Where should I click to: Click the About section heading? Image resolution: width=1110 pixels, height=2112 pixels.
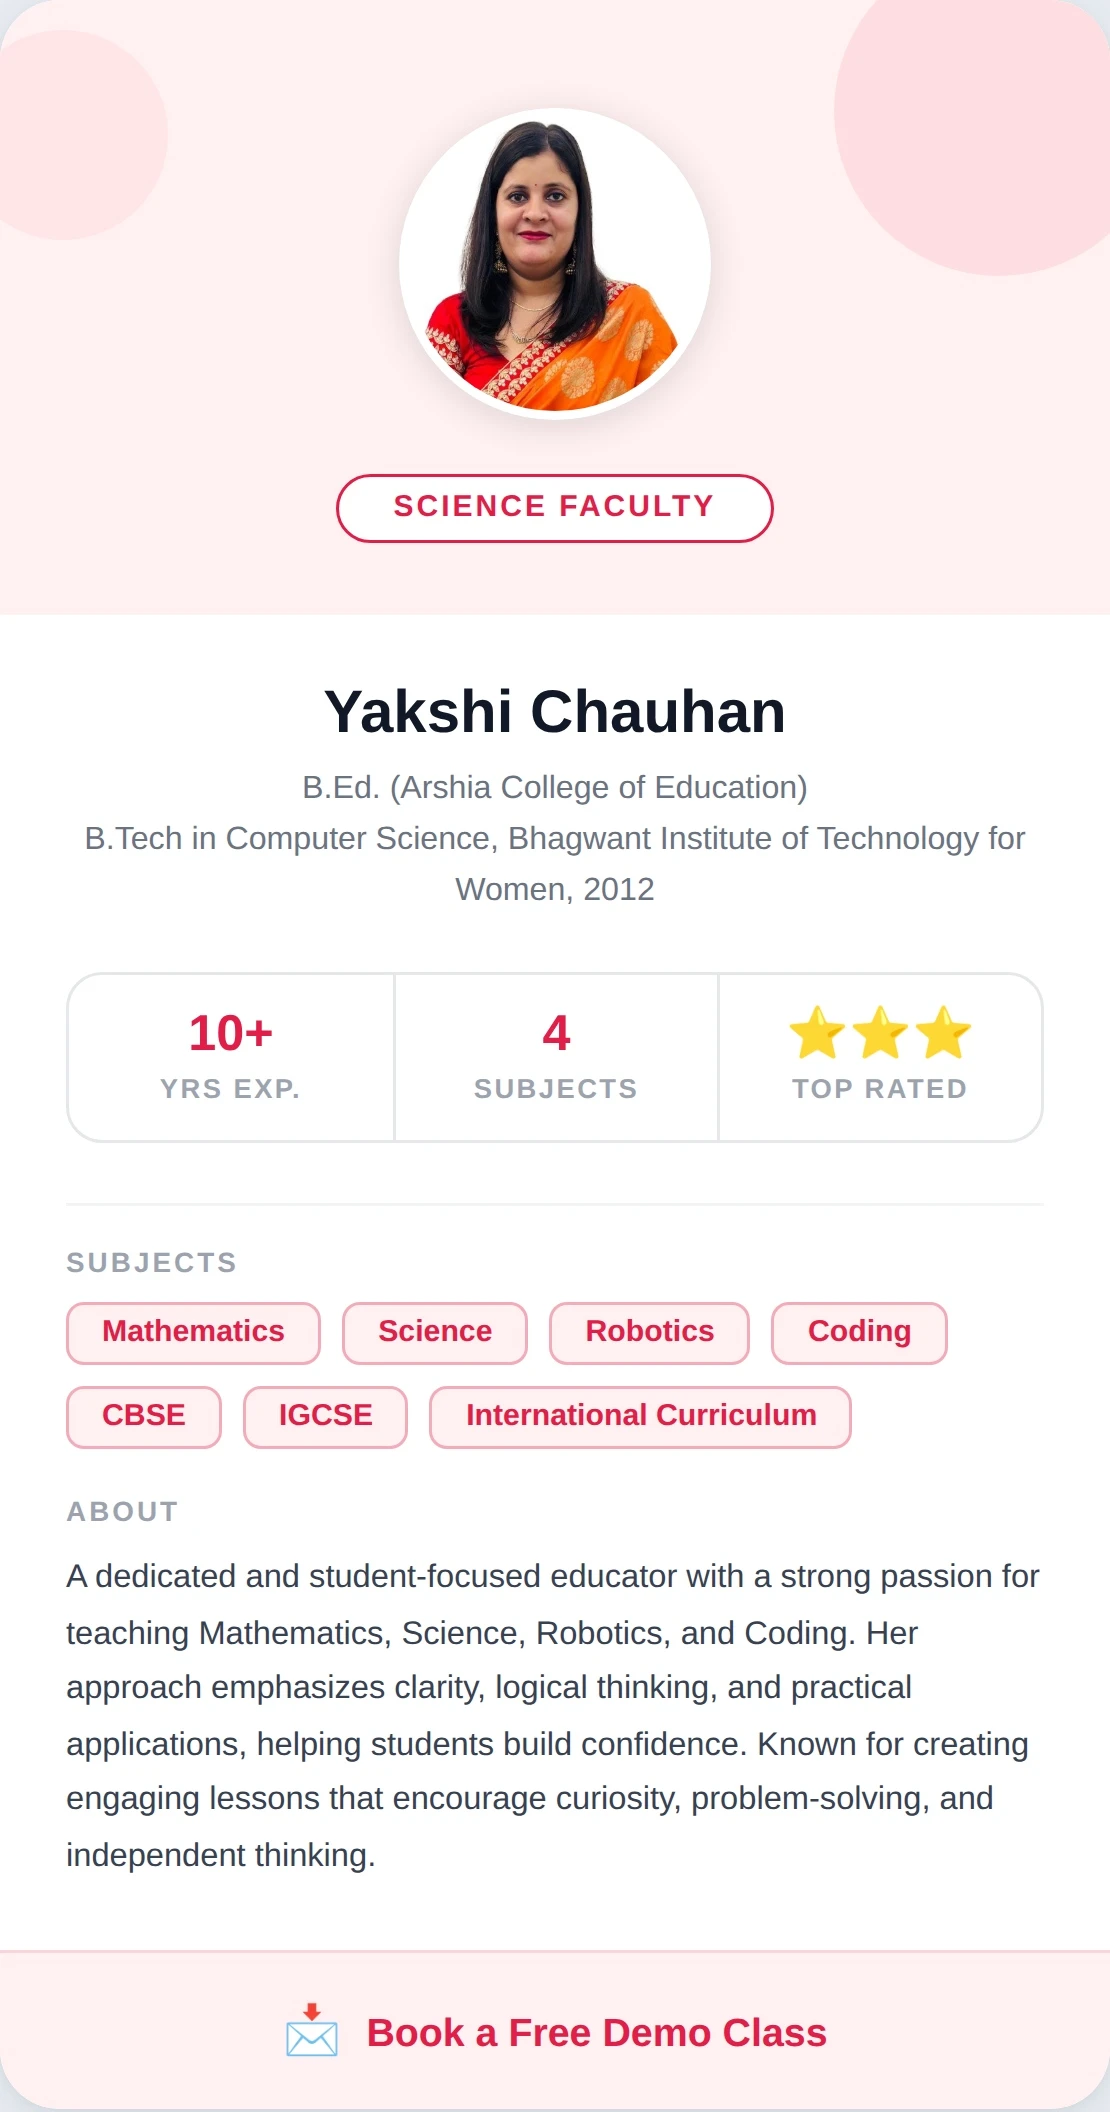121,1511
